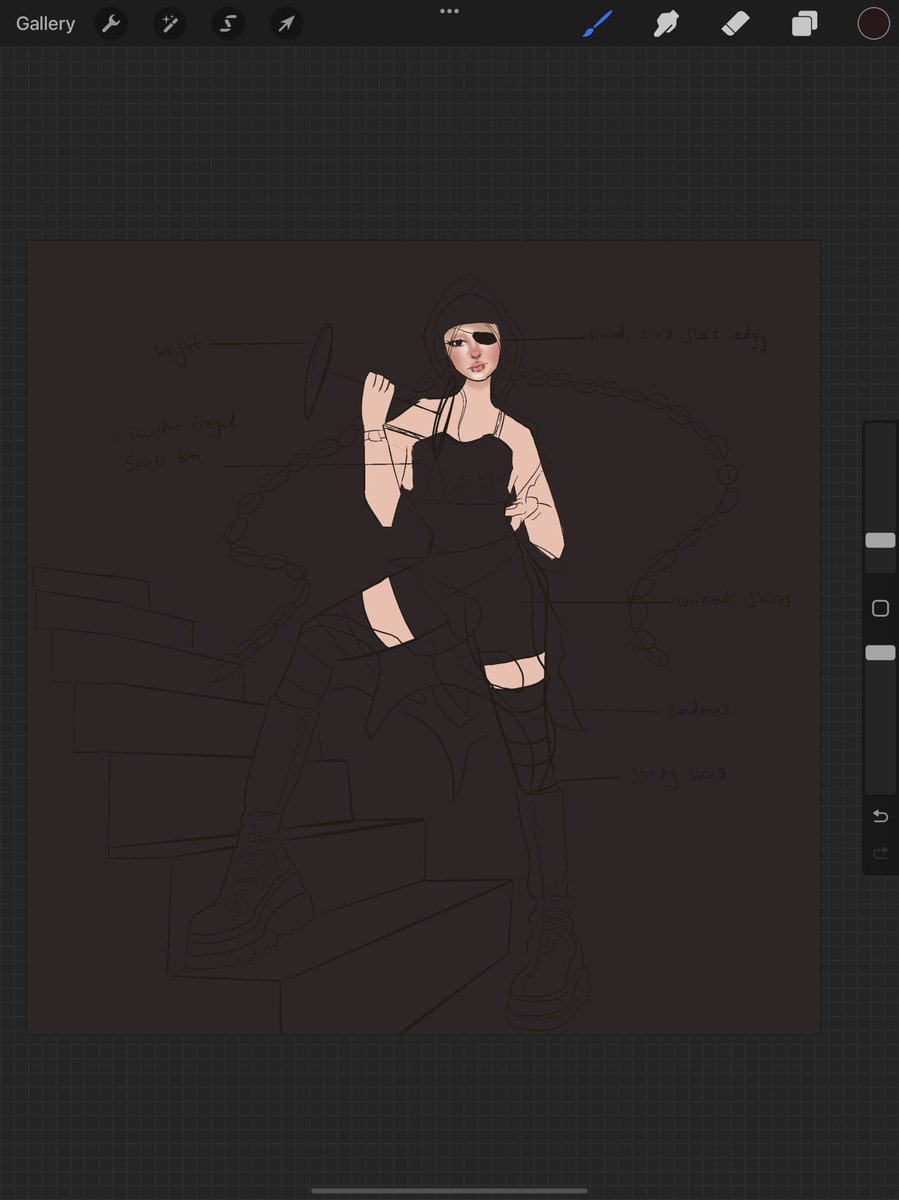Open the Actions wrench menu
The width and height of the screenshot is (899, 1200).
point(111,24)
